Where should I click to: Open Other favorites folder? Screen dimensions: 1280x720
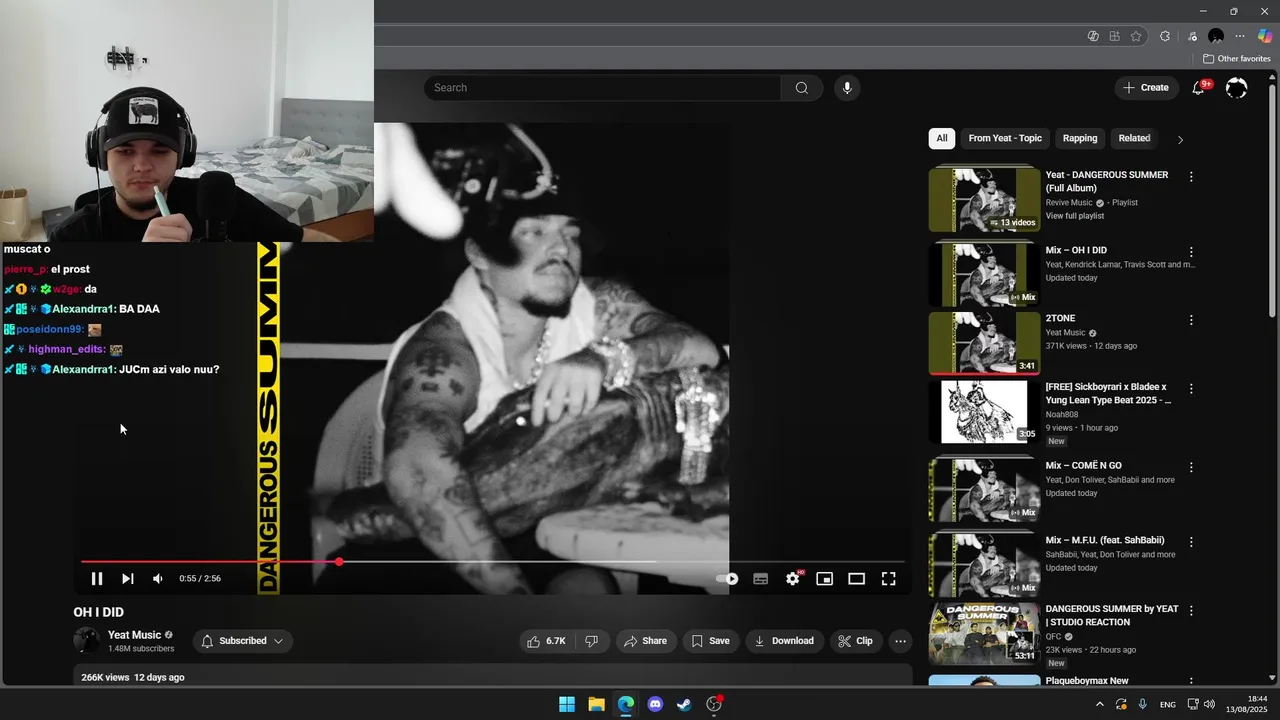(1237, 59)
